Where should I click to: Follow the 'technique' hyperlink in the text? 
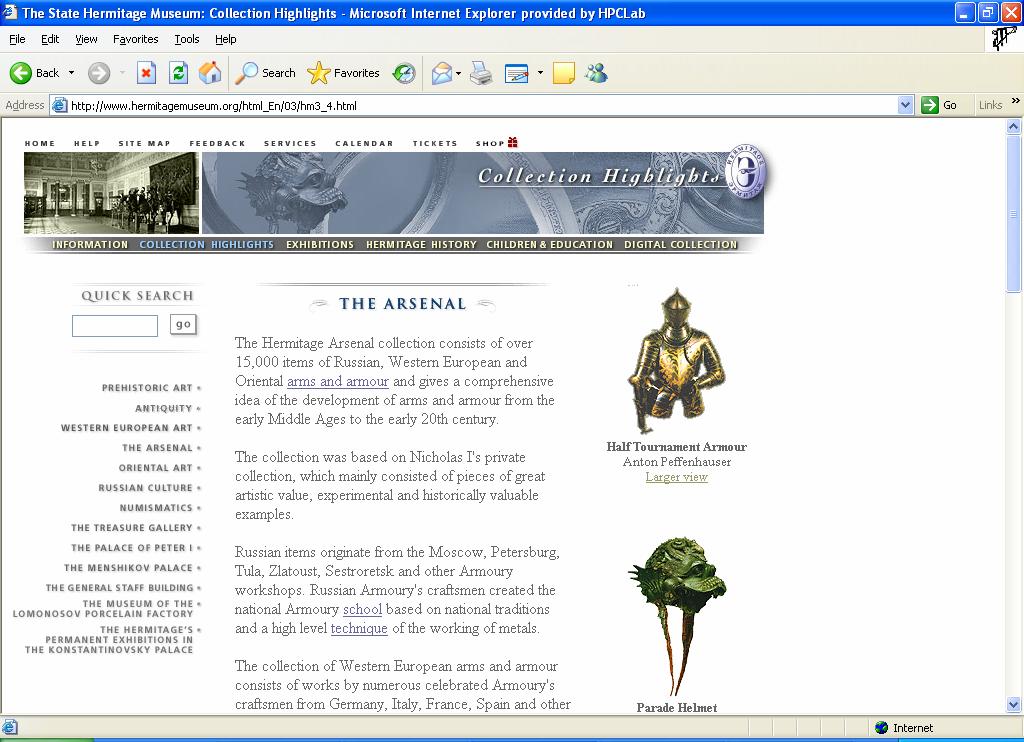click(359, 628)
